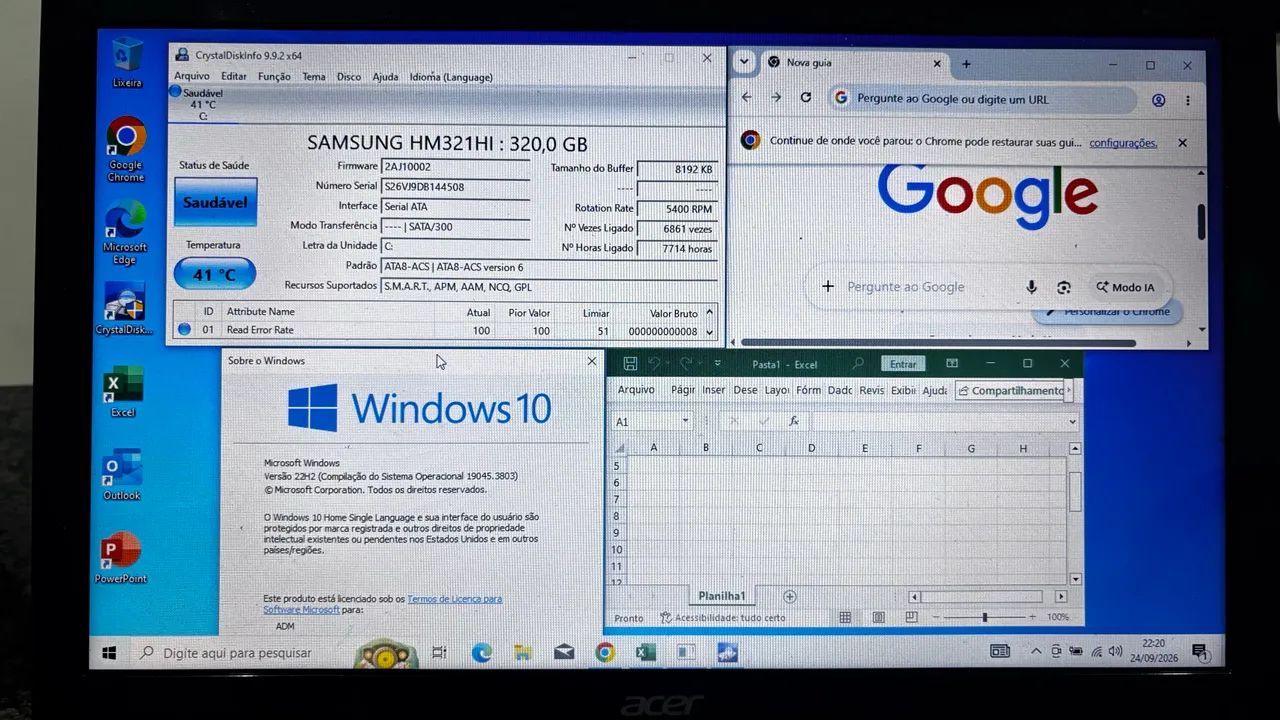Switch Excel to Normal view
1280x720 pixels.
[845, 618]
